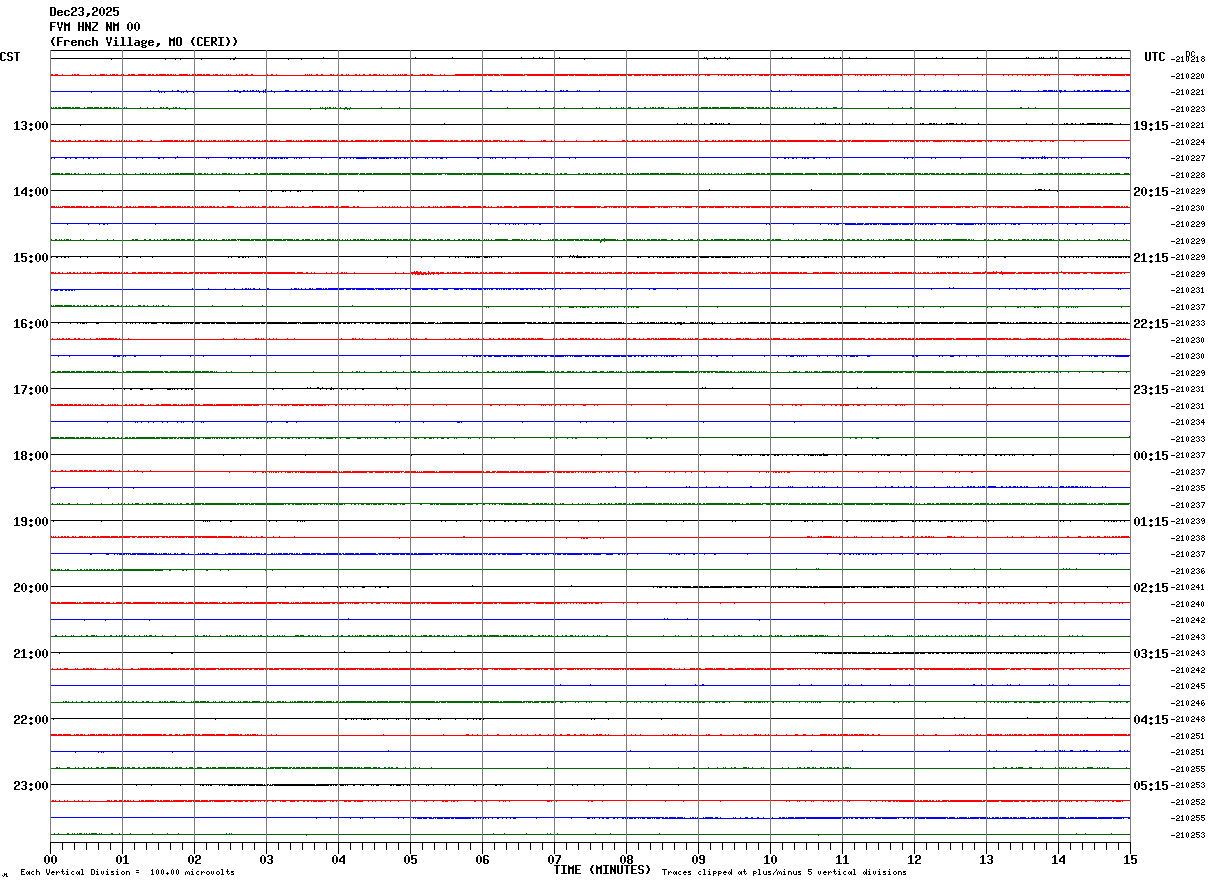Click the TIME (MINUTES) axis label
The image size is (1210, 886).
tap(602, 870)
